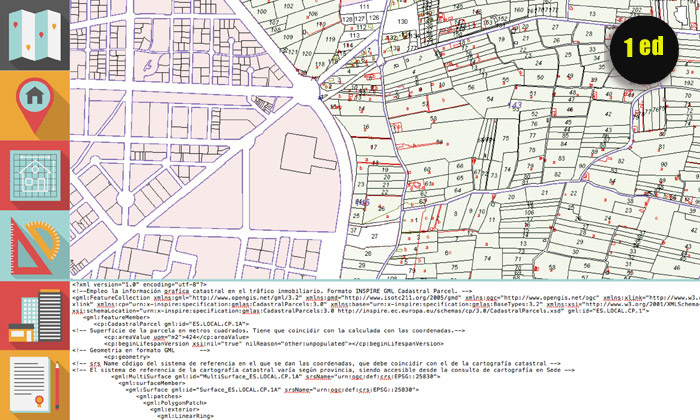Select parcel 111 on the cadastral map
Screen dimensions: 700x420
tap(364, 7)
